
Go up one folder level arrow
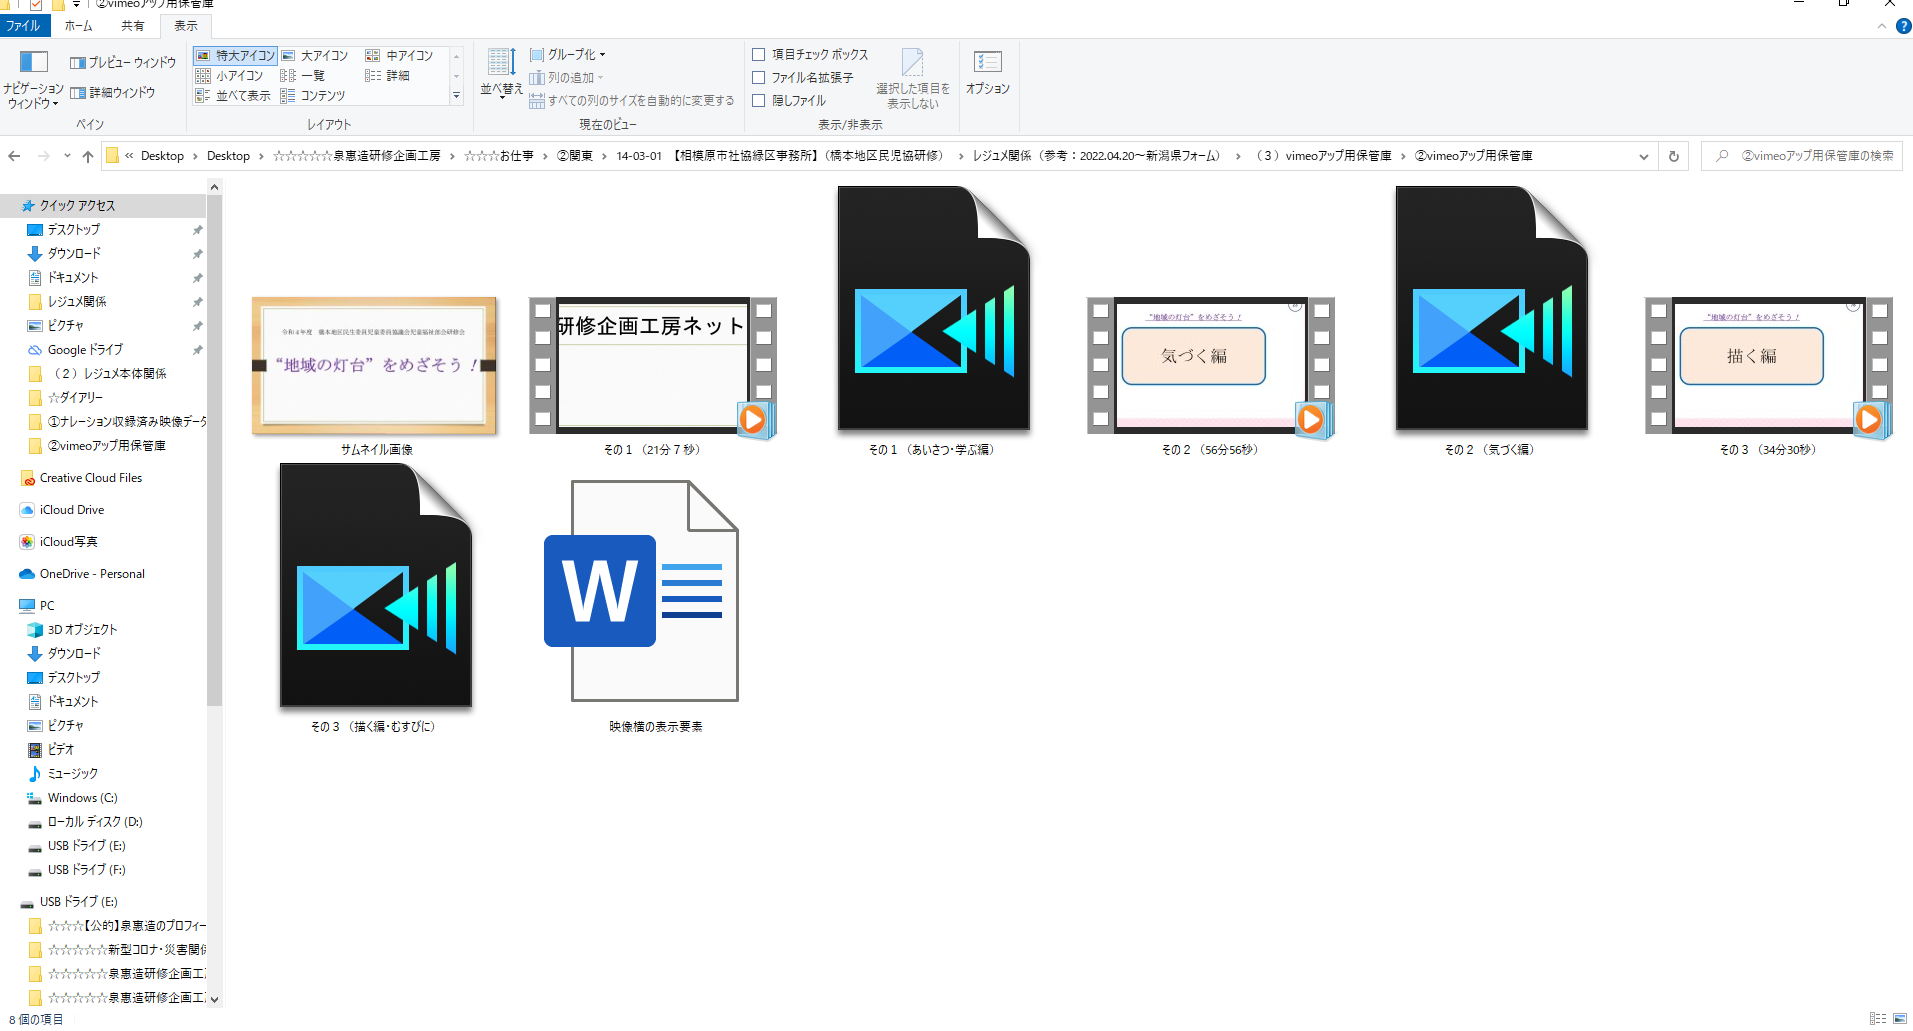[88, 156]
